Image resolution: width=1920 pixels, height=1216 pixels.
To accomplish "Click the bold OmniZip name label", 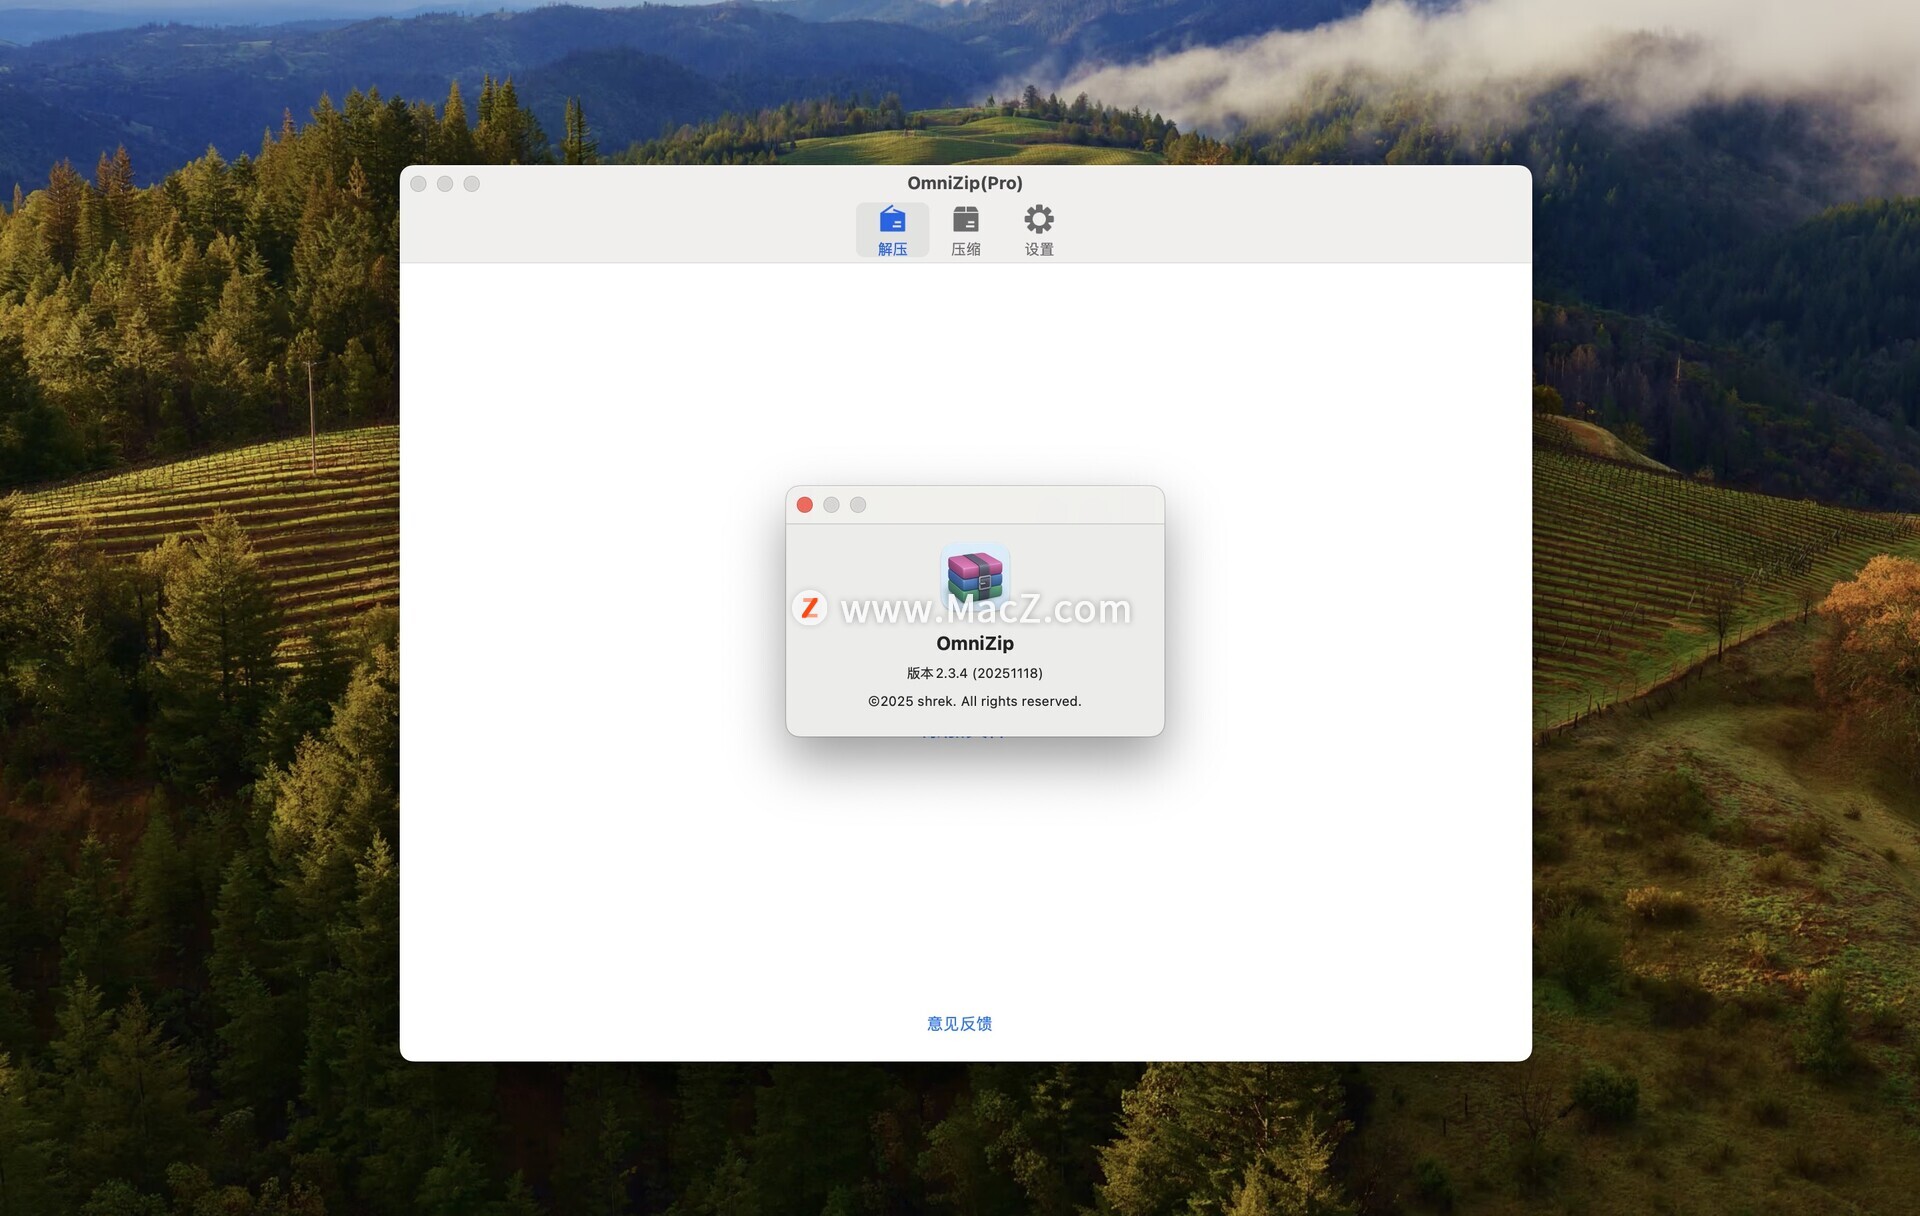I will point(975,643).
